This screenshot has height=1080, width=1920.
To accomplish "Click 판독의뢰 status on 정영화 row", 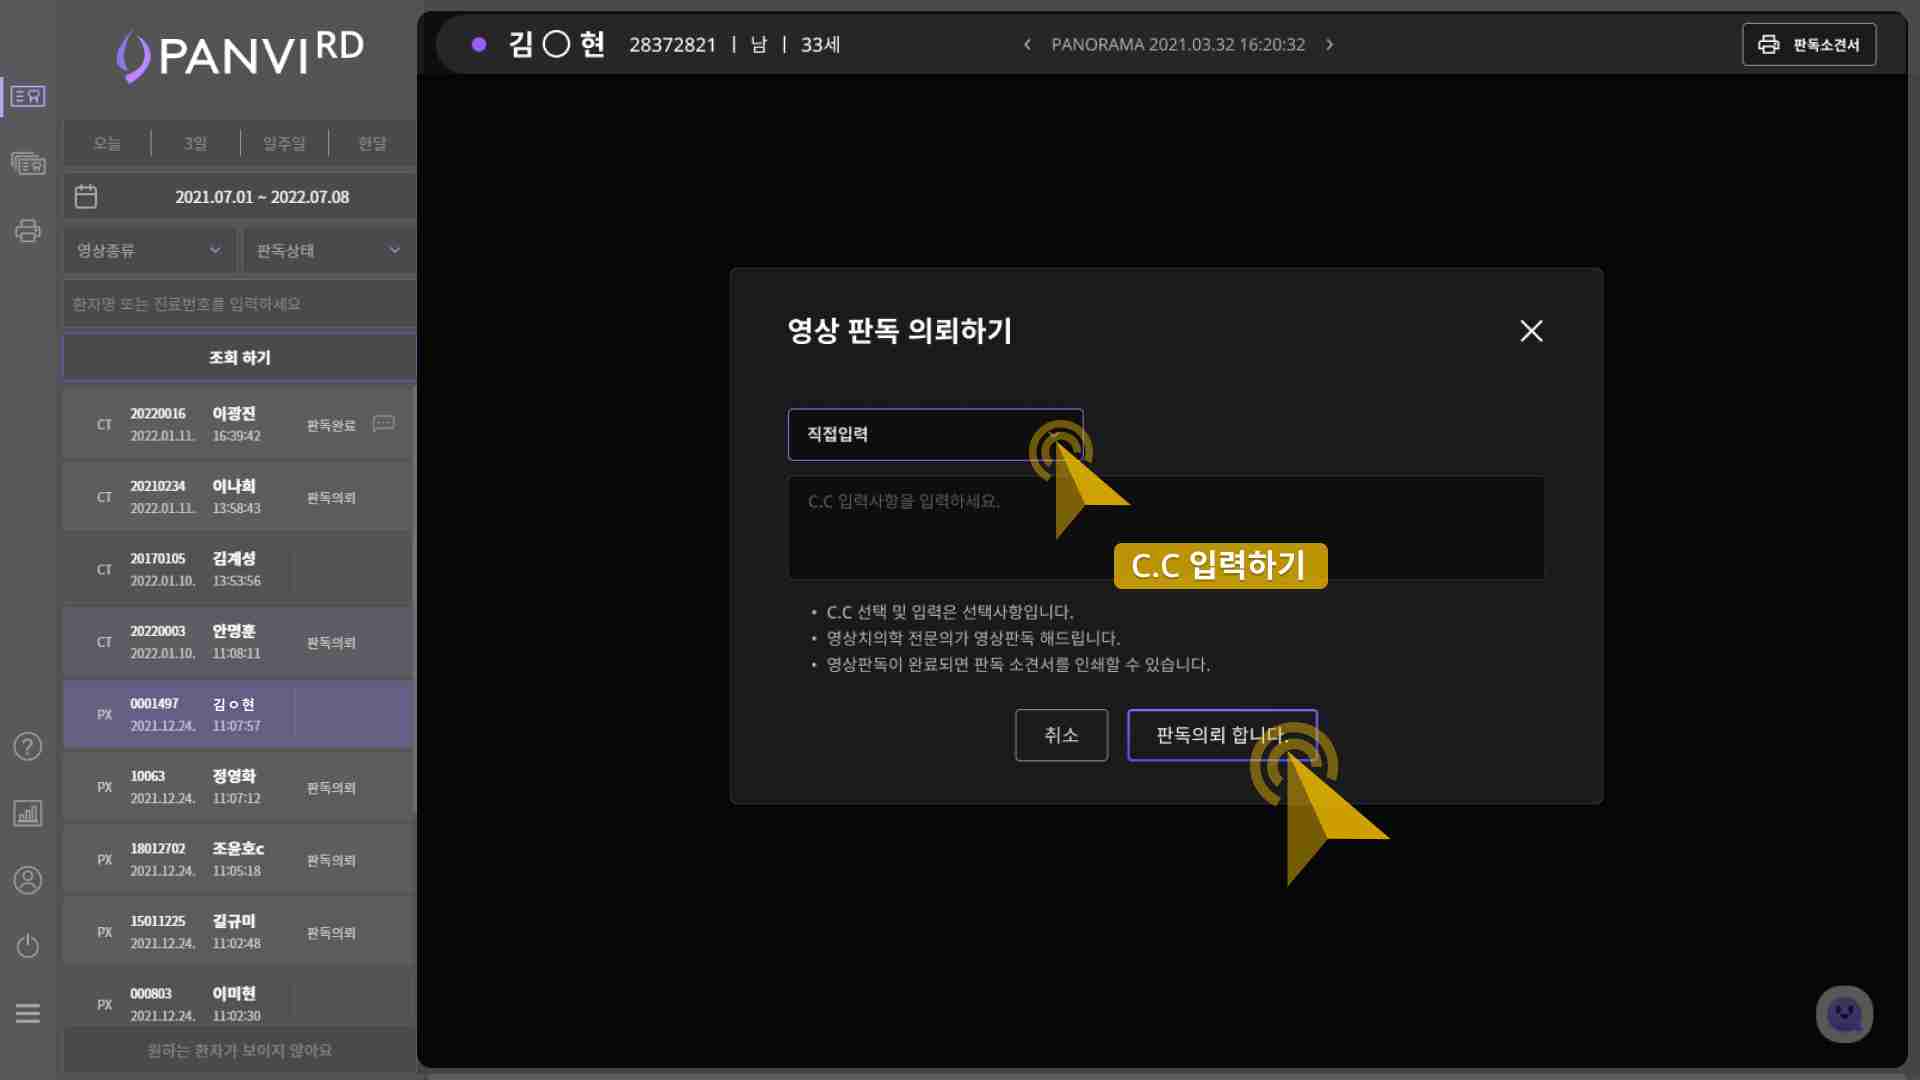I will 331,787.
